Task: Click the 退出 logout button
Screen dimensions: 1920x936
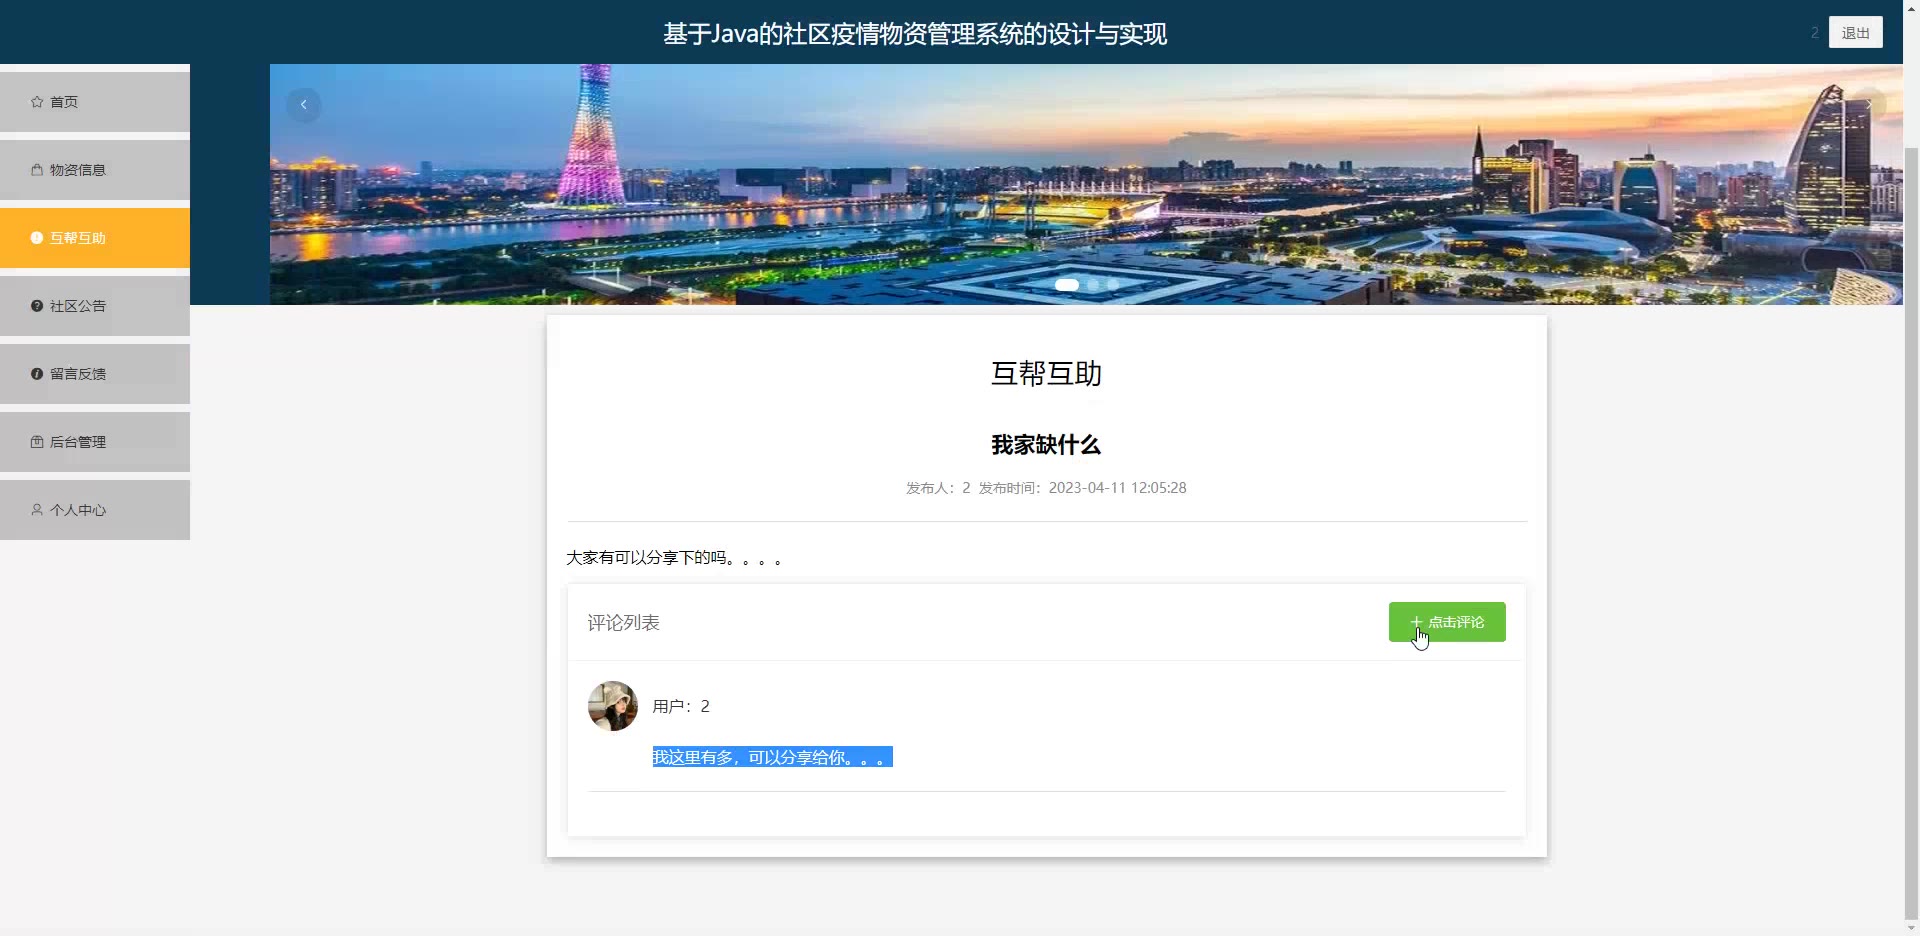Action: click(x=1856, y=33)
